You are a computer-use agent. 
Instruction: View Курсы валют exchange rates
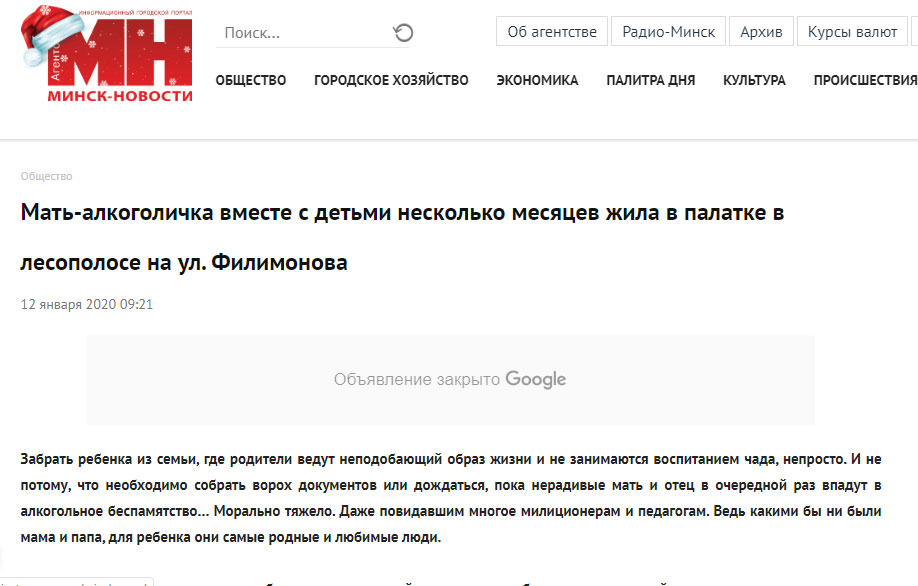(x=852, y=31)
